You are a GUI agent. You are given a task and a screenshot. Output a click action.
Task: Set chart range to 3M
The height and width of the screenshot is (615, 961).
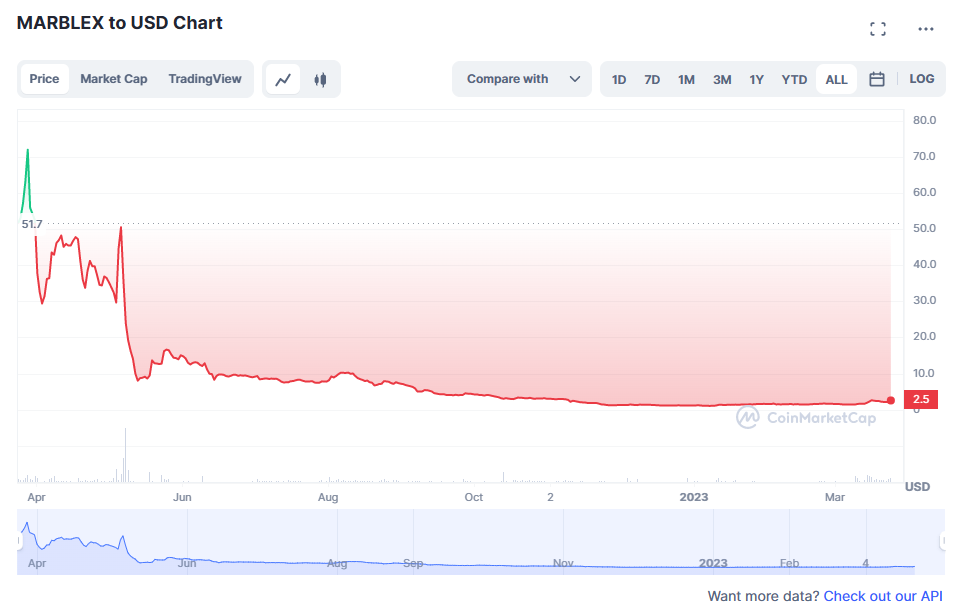tap(721, 80)
